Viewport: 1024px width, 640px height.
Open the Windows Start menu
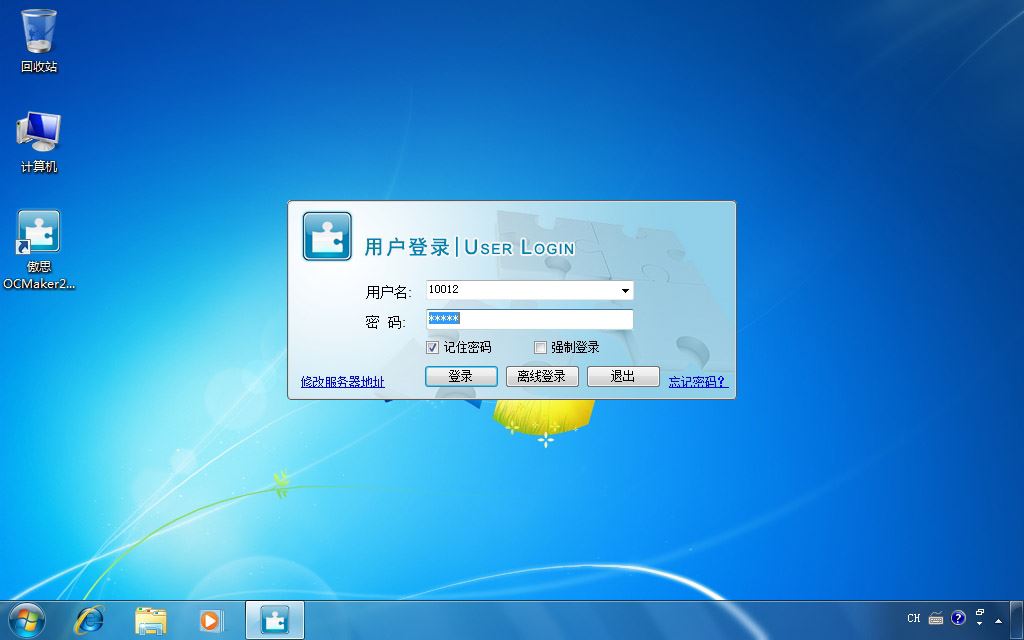pos(27,620)
